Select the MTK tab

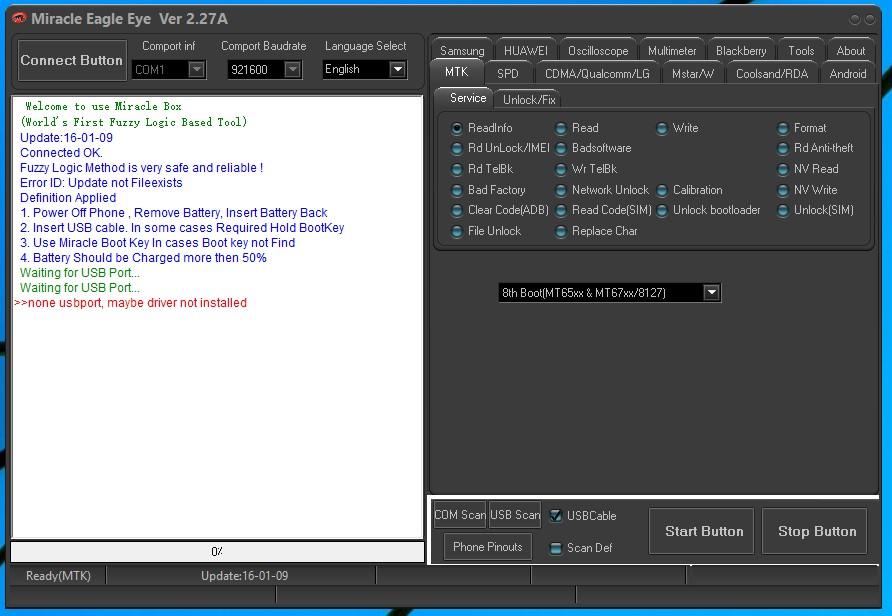click(x=456, y=72)
